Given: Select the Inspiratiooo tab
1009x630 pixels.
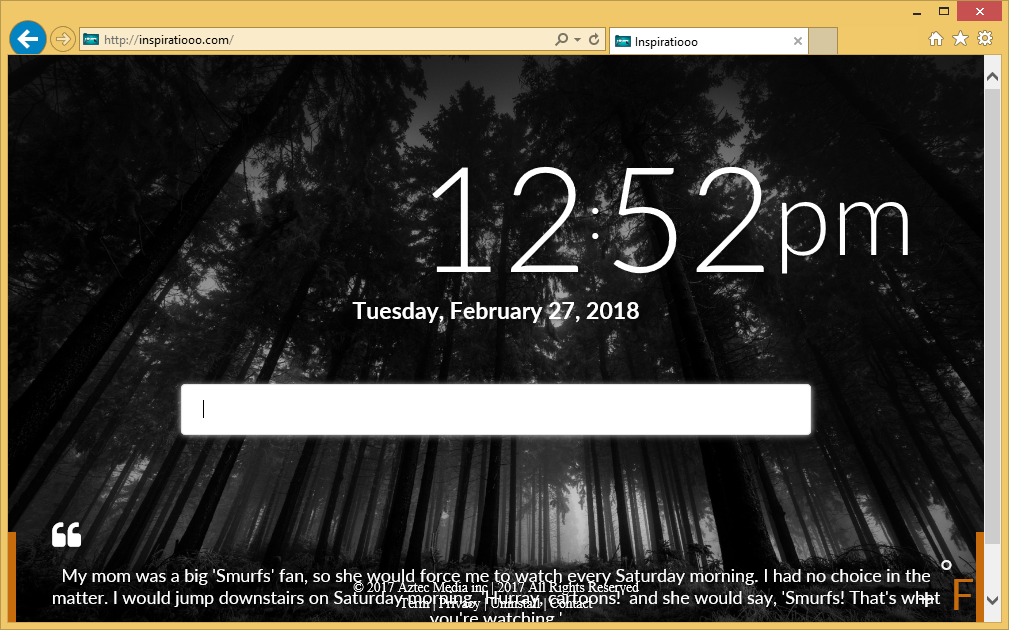Looking at the screenshot, I should 700,42.
